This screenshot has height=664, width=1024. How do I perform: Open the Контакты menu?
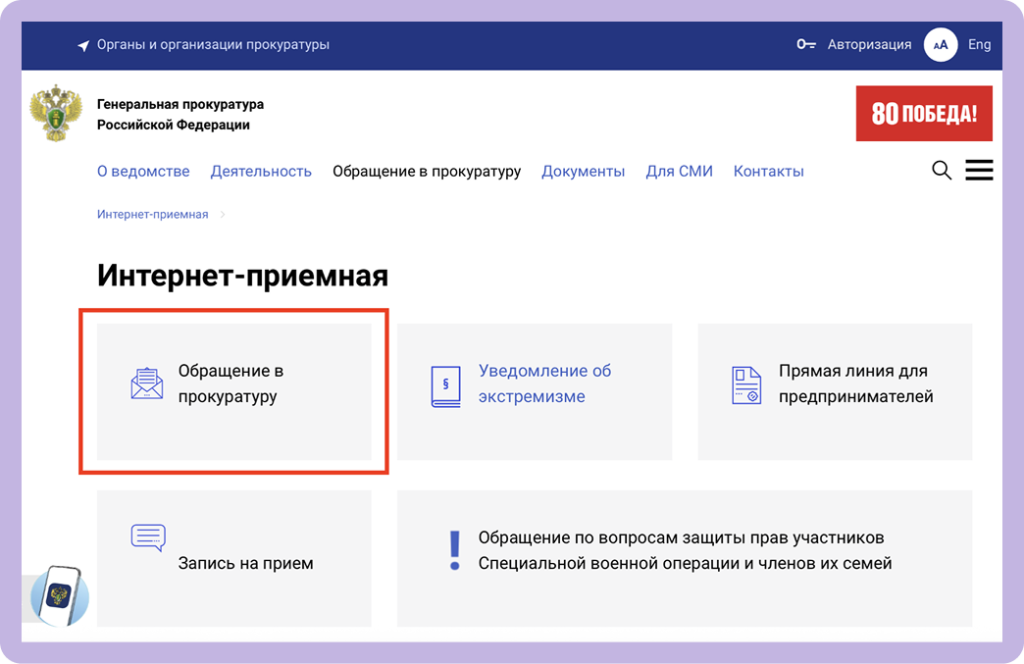point(768,171)
